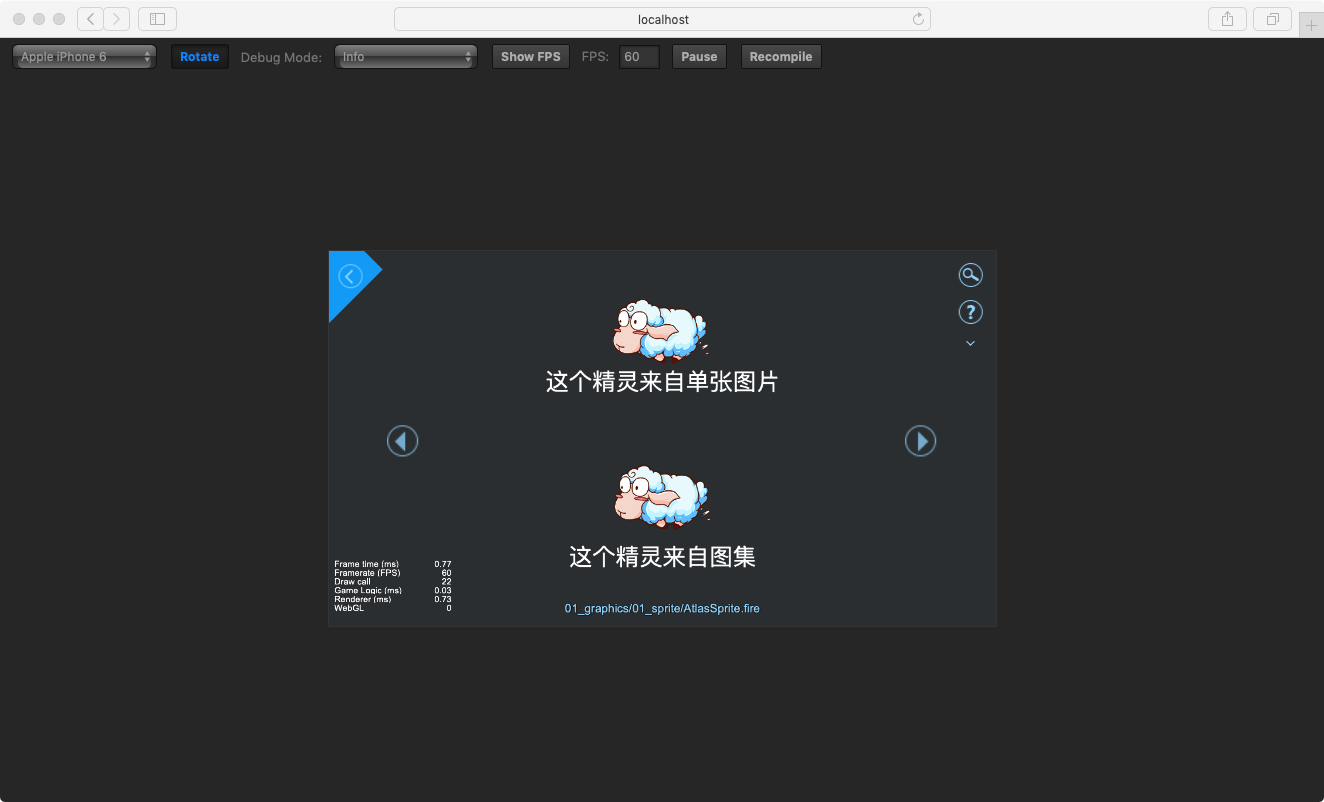The width and height of the screenshot is (1324, 802).
Task: Click the bottom atlas sheep sprite
Action: tap(661, 496)
